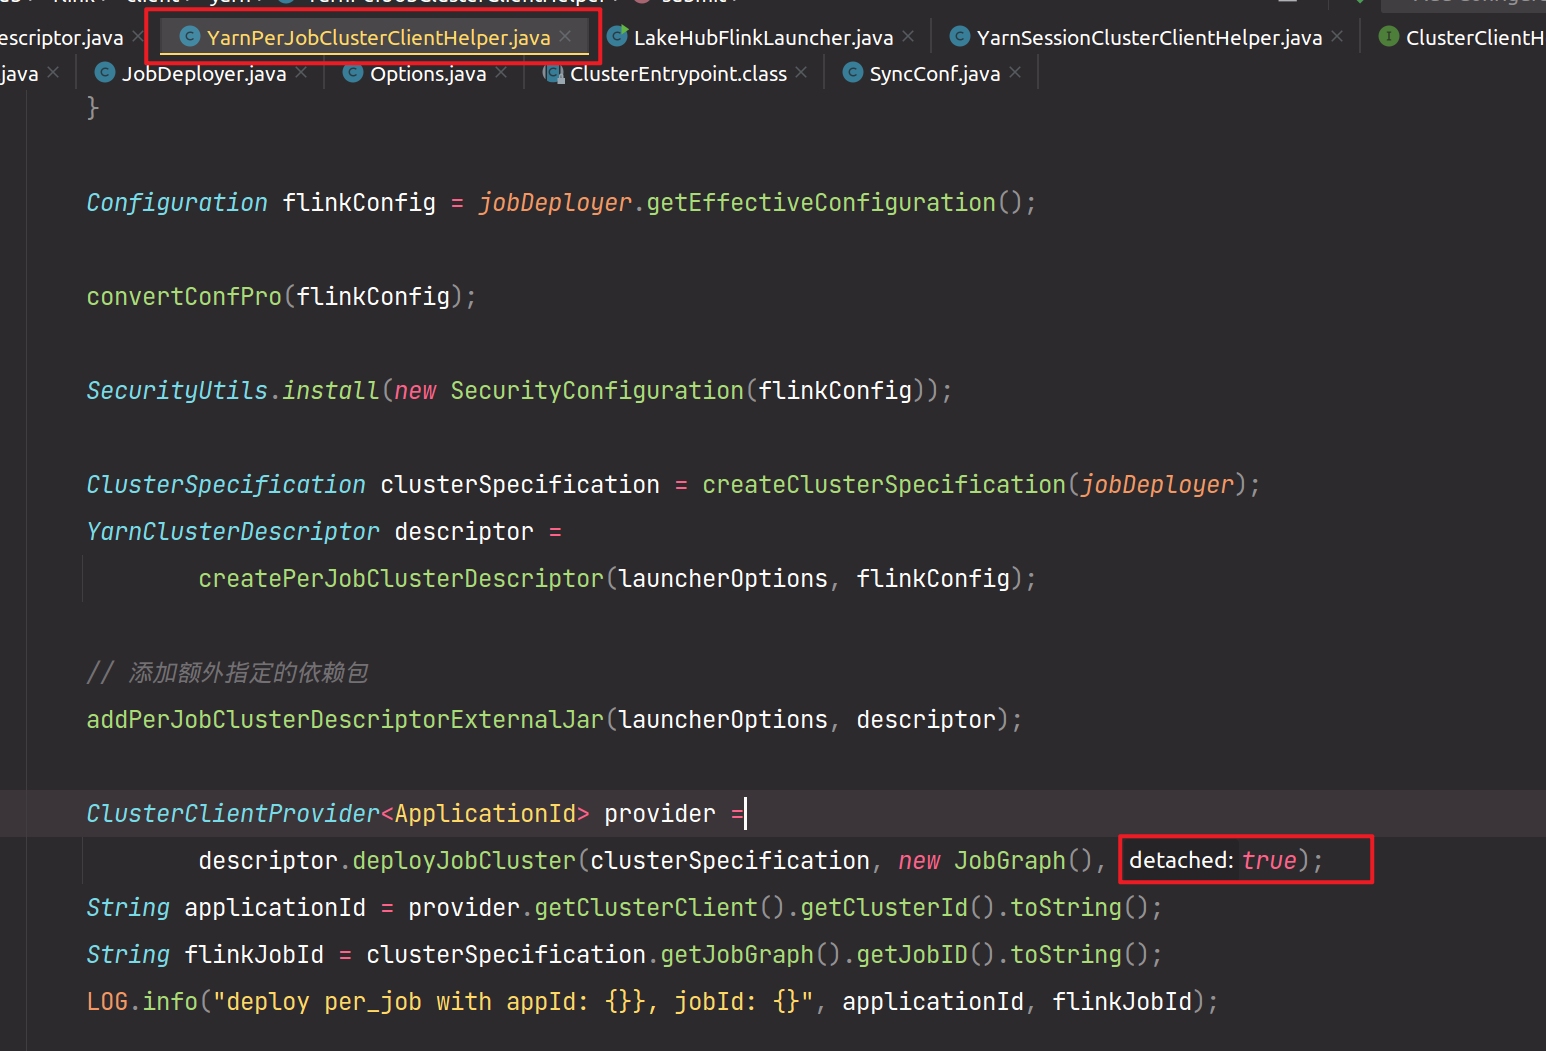Click the green class icon on LakeHubFlinkLauncher.java tab

pos(616,37)
